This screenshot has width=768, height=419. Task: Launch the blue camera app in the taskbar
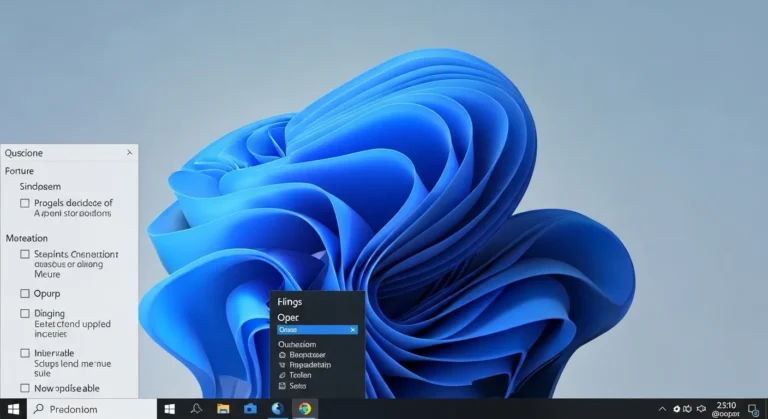250,409
